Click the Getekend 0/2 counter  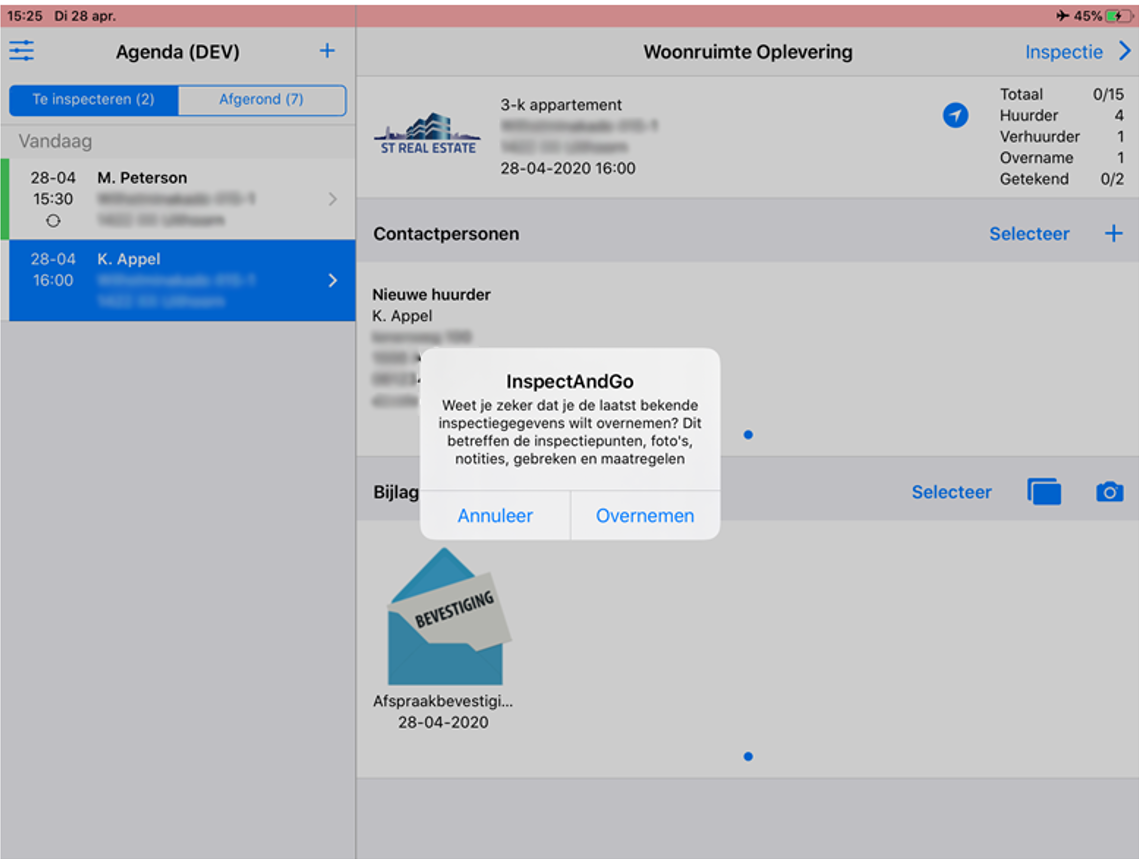pos(1061,179)
